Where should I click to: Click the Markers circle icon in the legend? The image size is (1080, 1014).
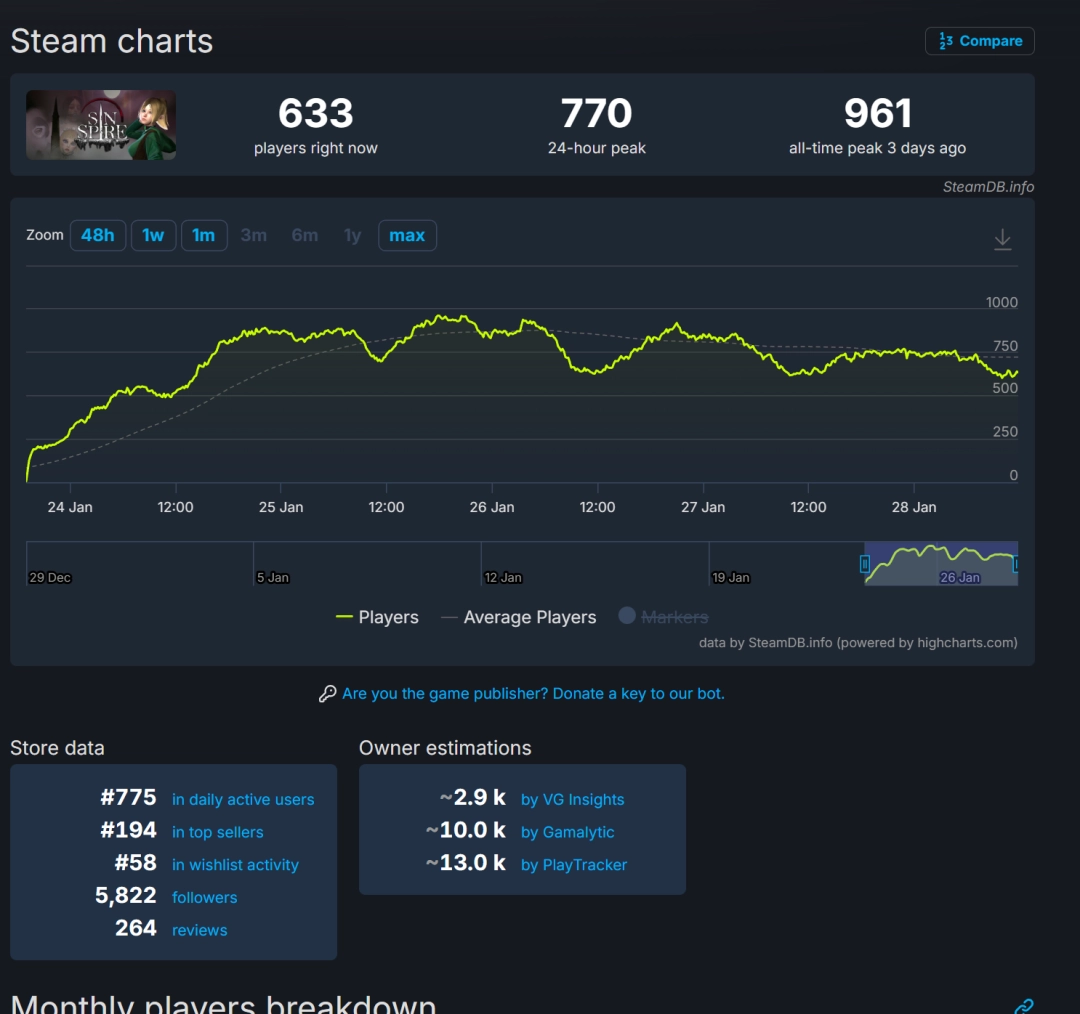pos(629,617)
